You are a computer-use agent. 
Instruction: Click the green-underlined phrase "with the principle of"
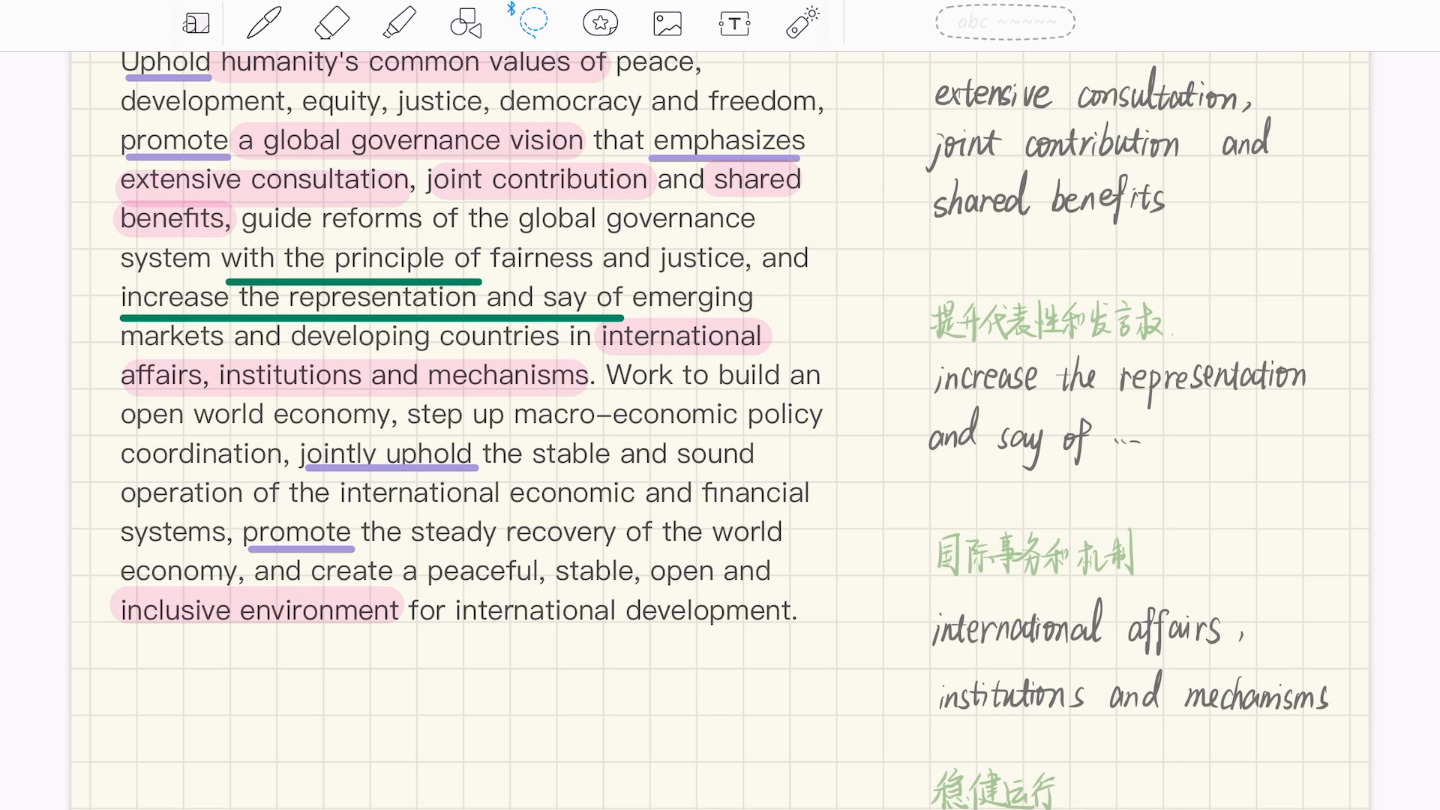[x=351, y=258]
